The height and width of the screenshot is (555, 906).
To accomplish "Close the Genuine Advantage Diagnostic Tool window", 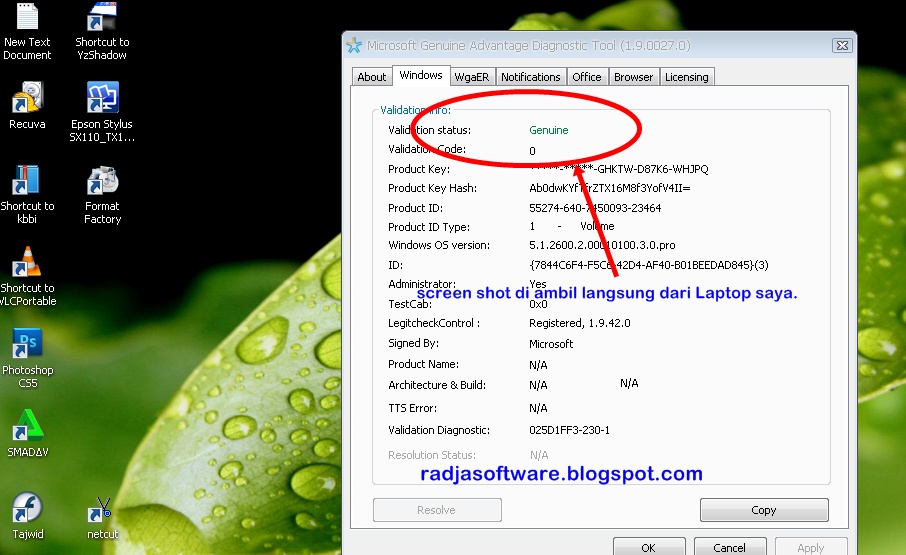I will 842,45.
